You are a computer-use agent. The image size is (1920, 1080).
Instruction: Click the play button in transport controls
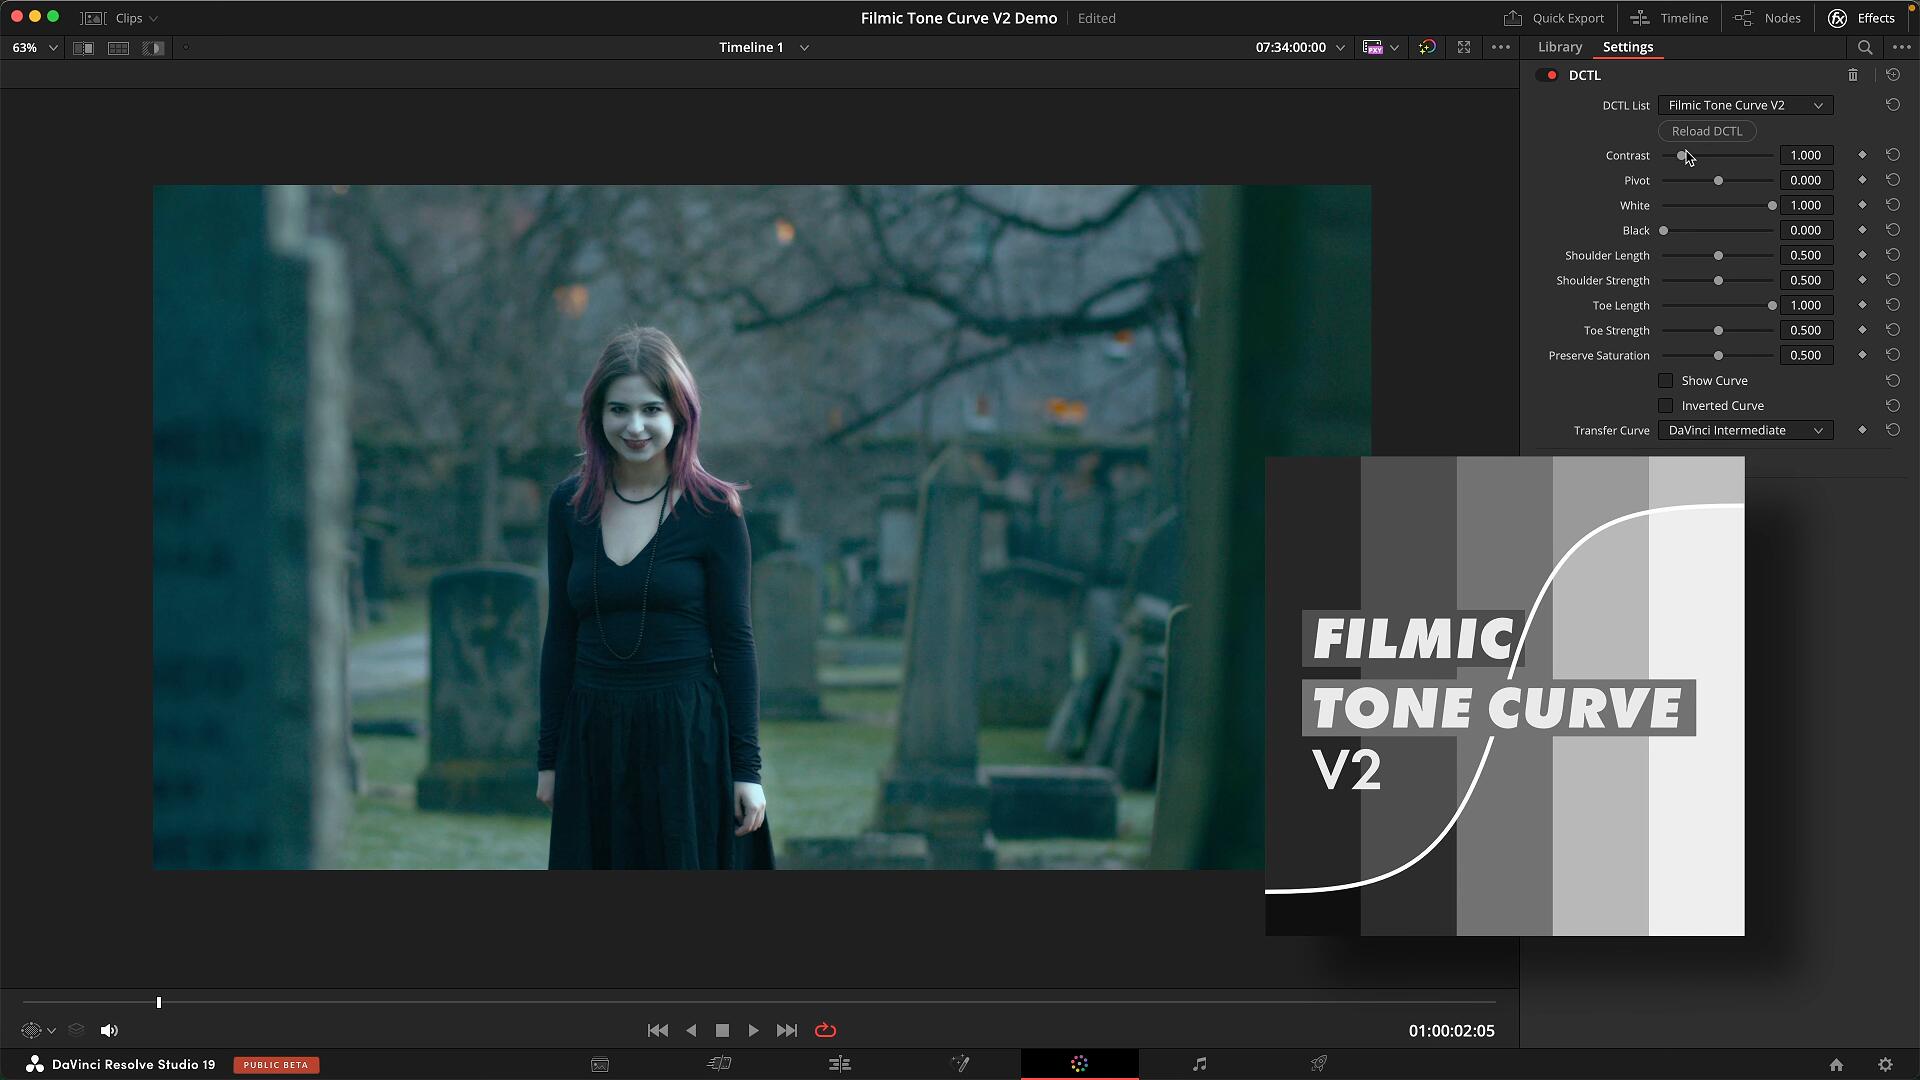tap(753, 1030)
